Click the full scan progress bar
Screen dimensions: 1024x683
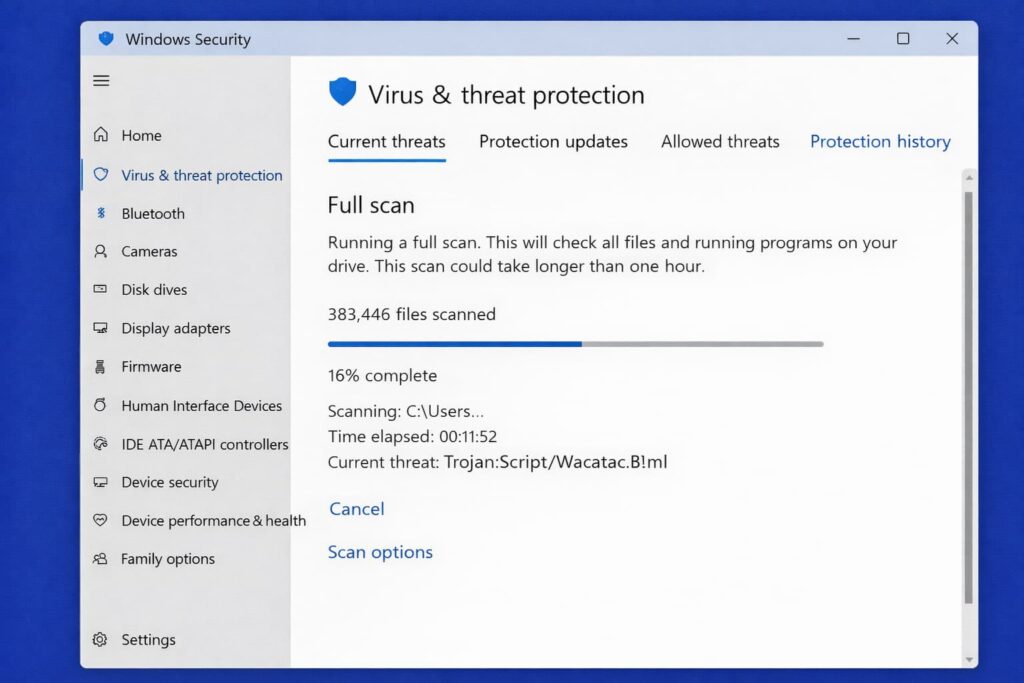[x=575, y=344]
